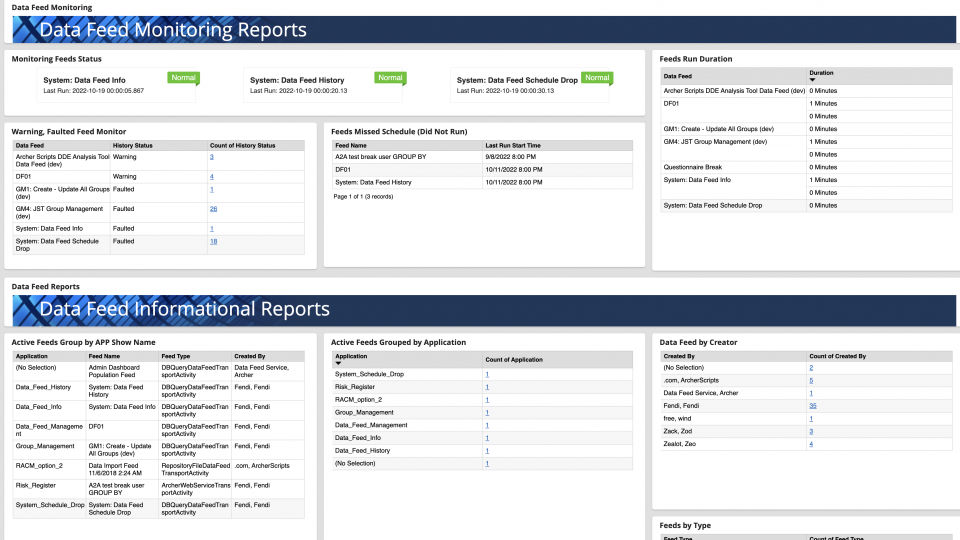Open count link 3 for Zack, Zod

[x=811, y=432]
